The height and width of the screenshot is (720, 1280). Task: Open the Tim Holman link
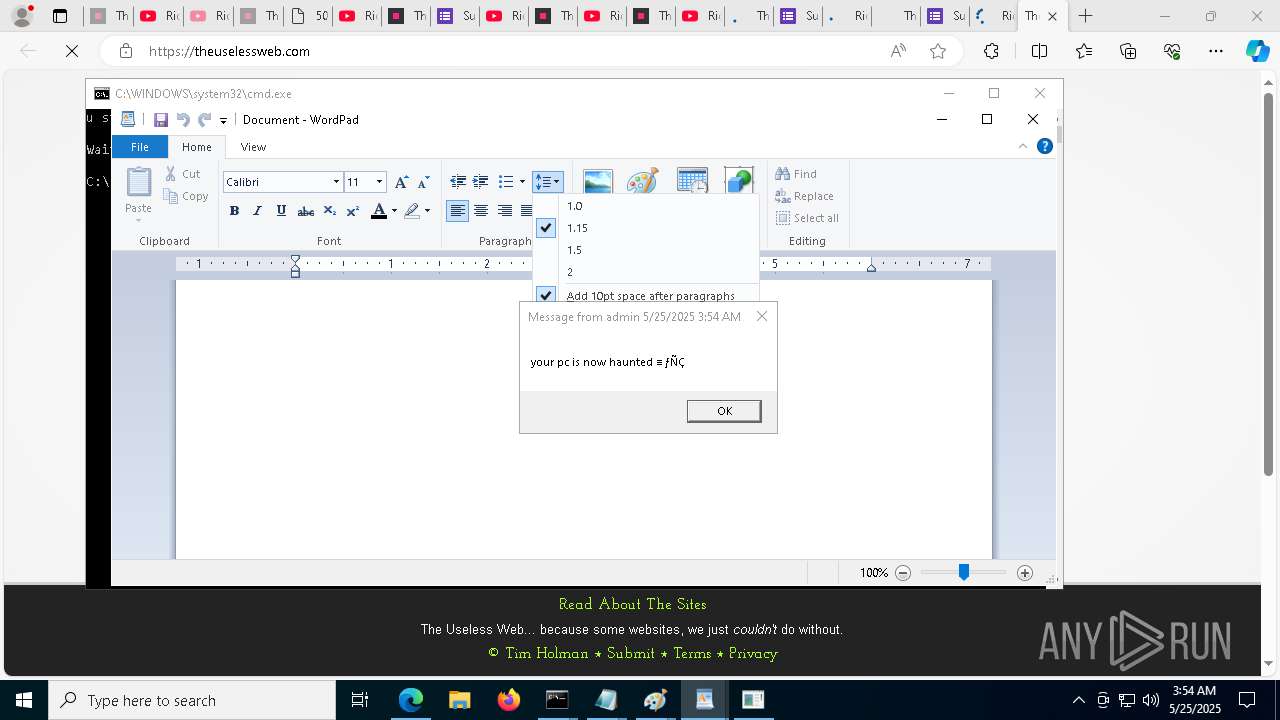(547, 653)
